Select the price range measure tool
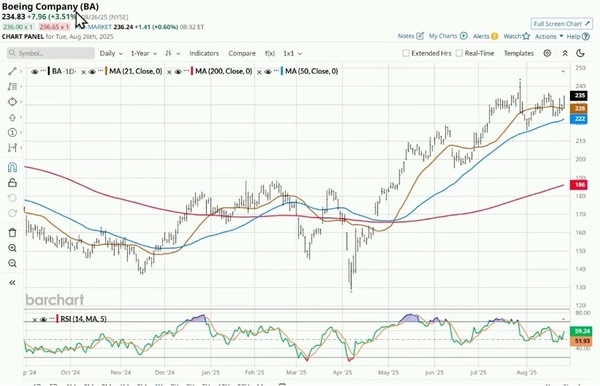This screenshot has width=600, height=386. coord(12,148)
